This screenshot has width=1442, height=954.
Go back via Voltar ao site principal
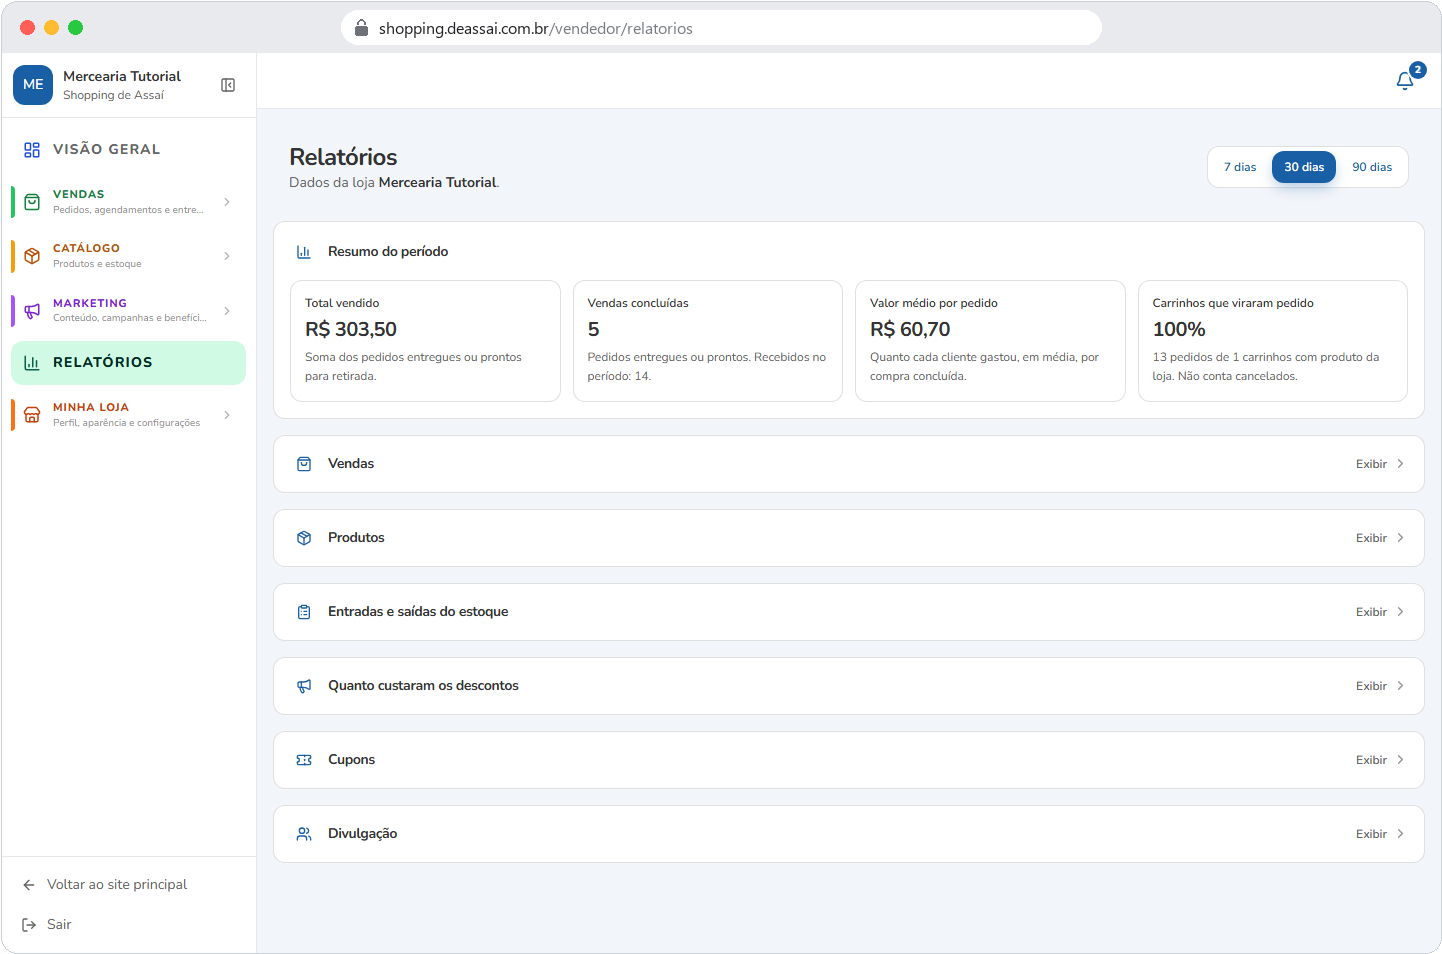pyautogui.click(x=117, y=885)
